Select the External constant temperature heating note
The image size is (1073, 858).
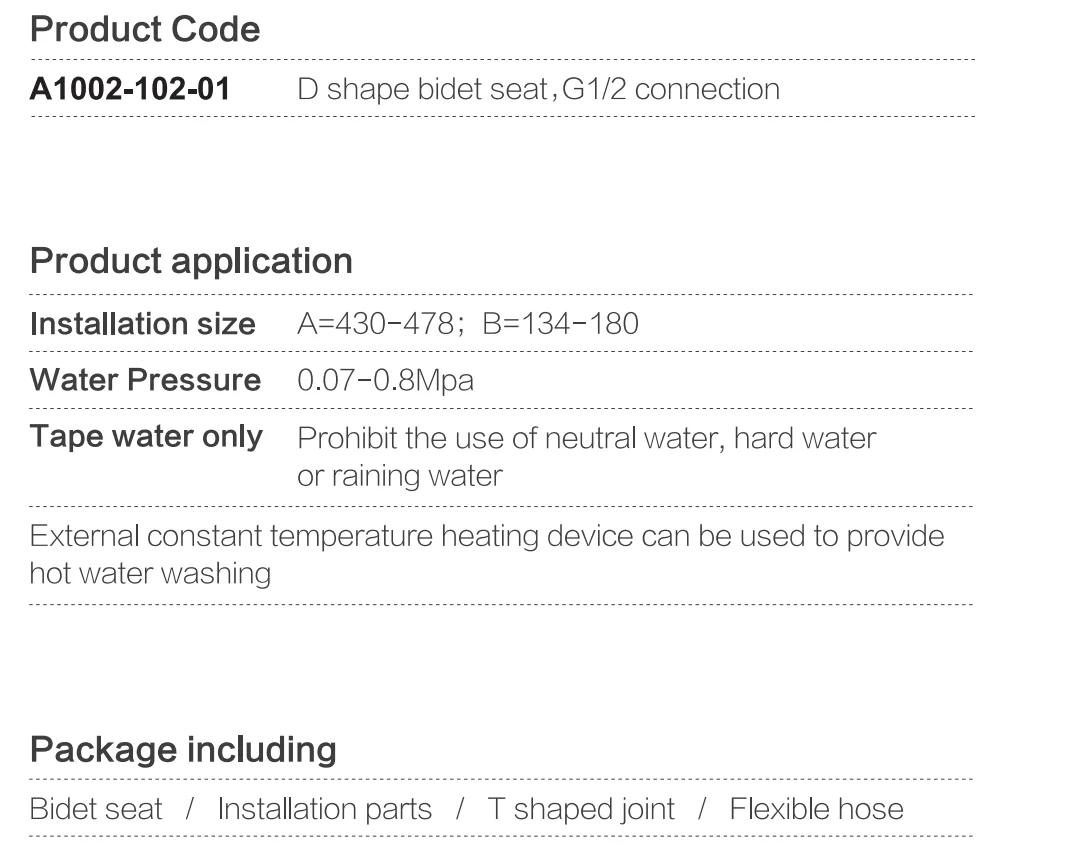[486, 536]
